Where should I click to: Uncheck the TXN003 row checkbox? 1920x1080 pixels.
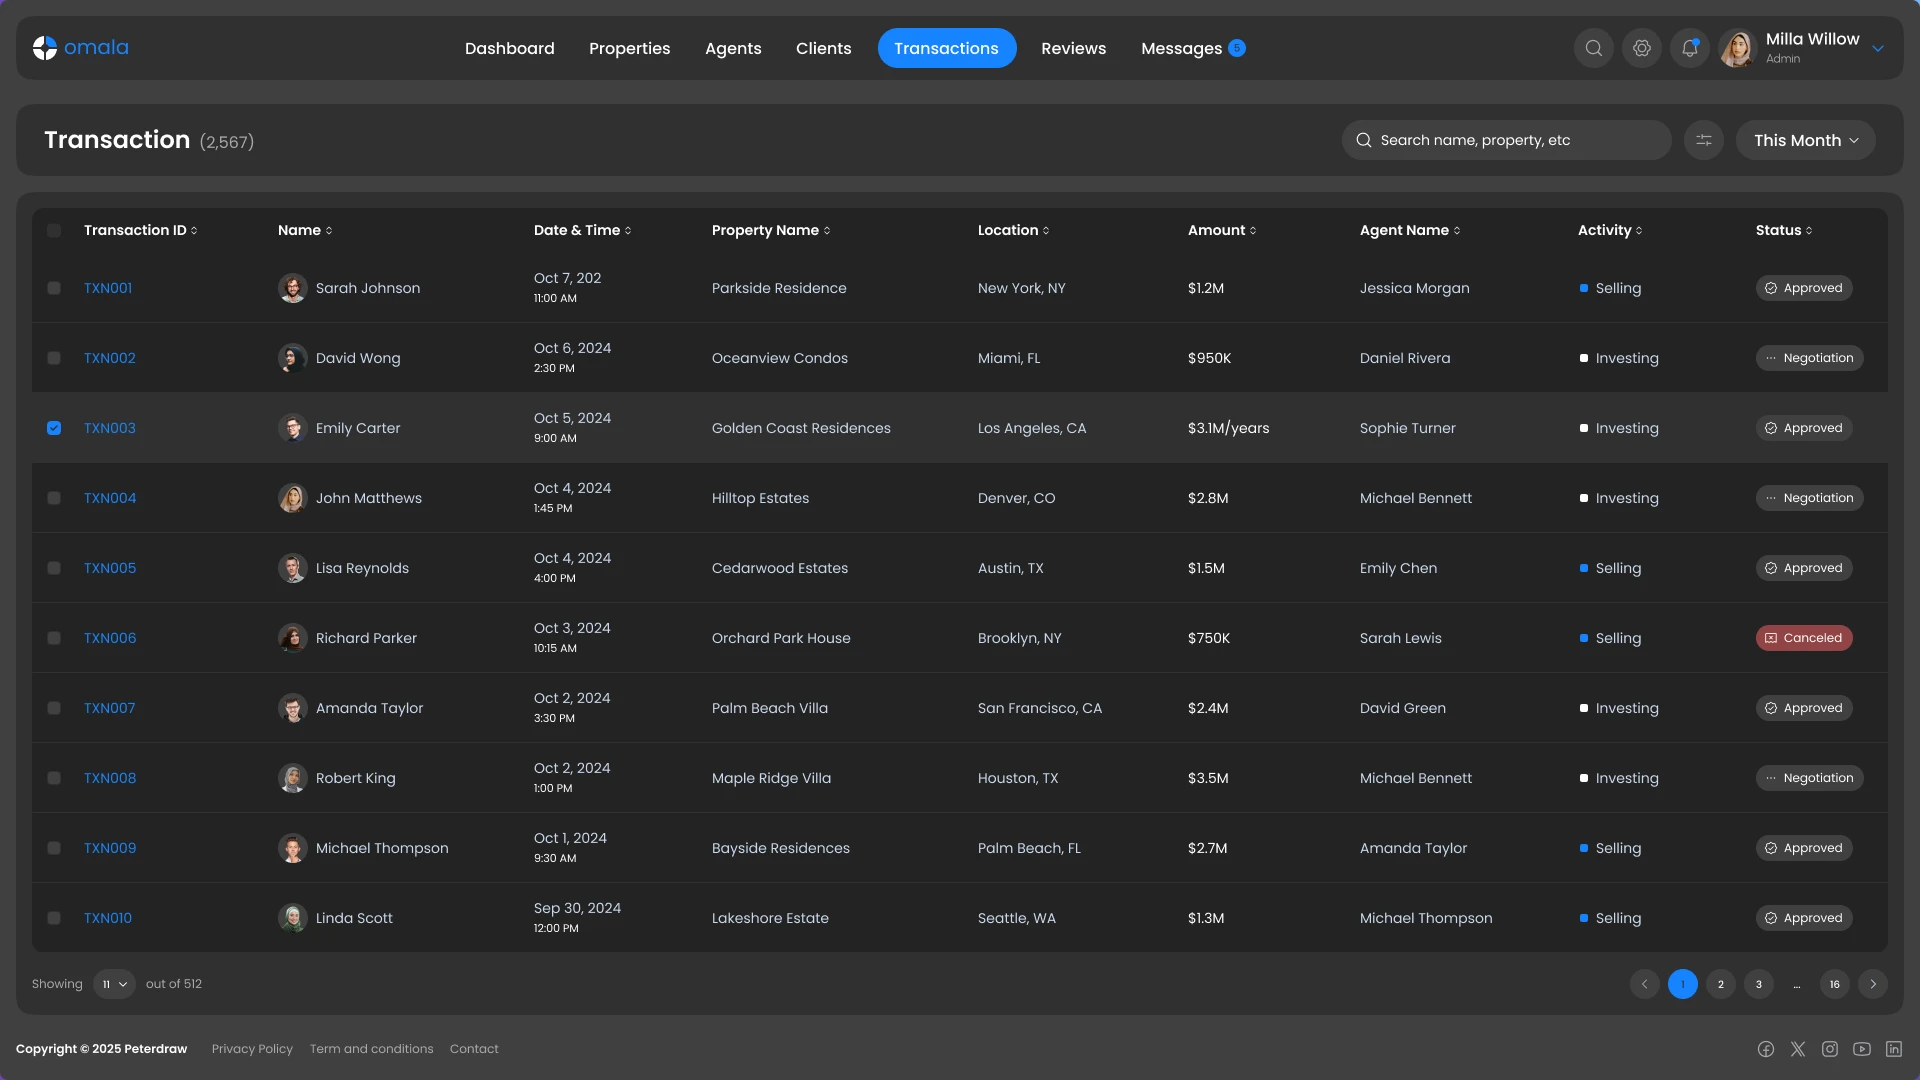click(54, 428)
